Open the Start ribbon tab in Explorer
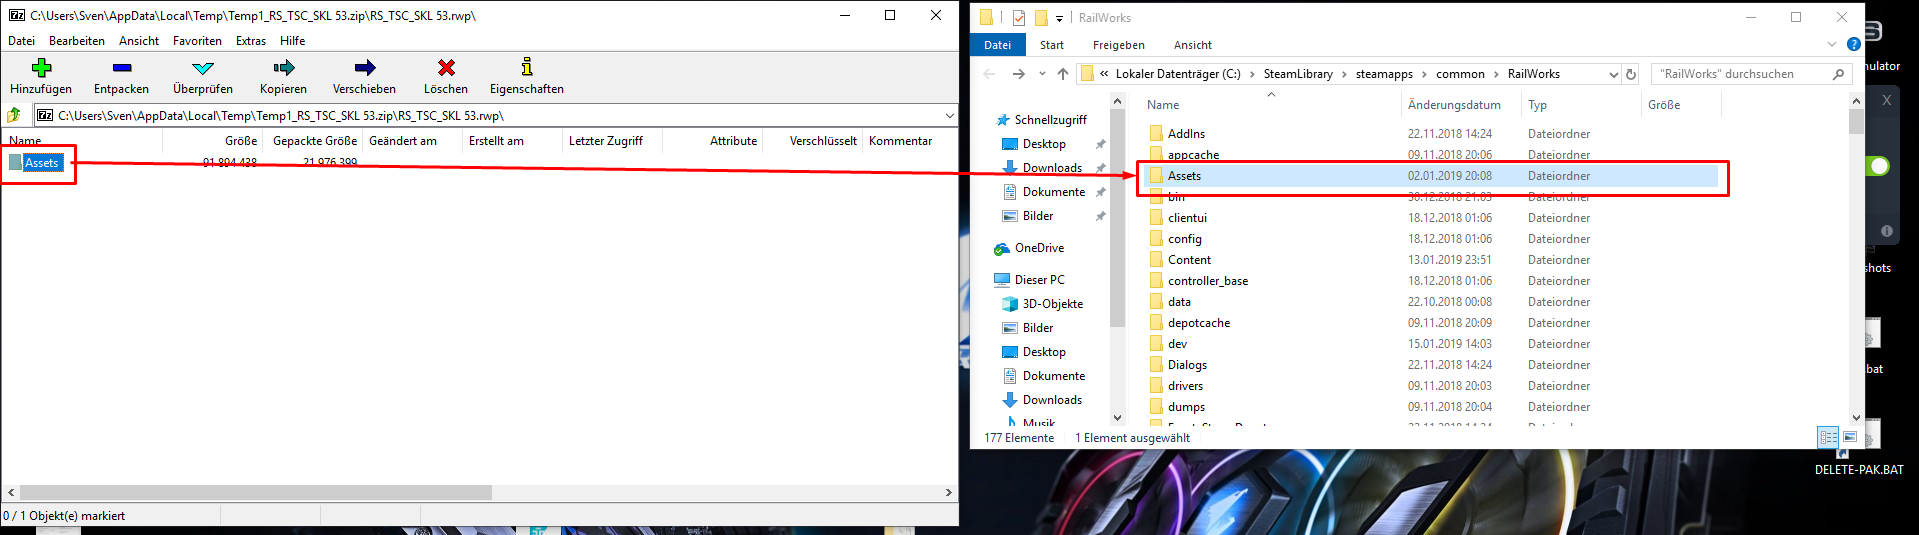 [1052, 45]
